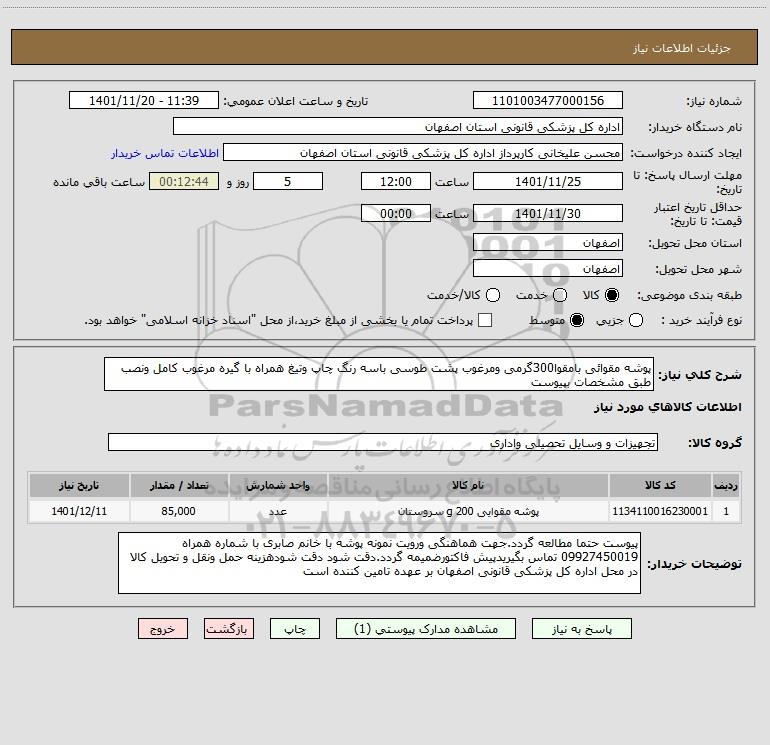Click the delivery city field اصفهان

click(x=548, y=269)
